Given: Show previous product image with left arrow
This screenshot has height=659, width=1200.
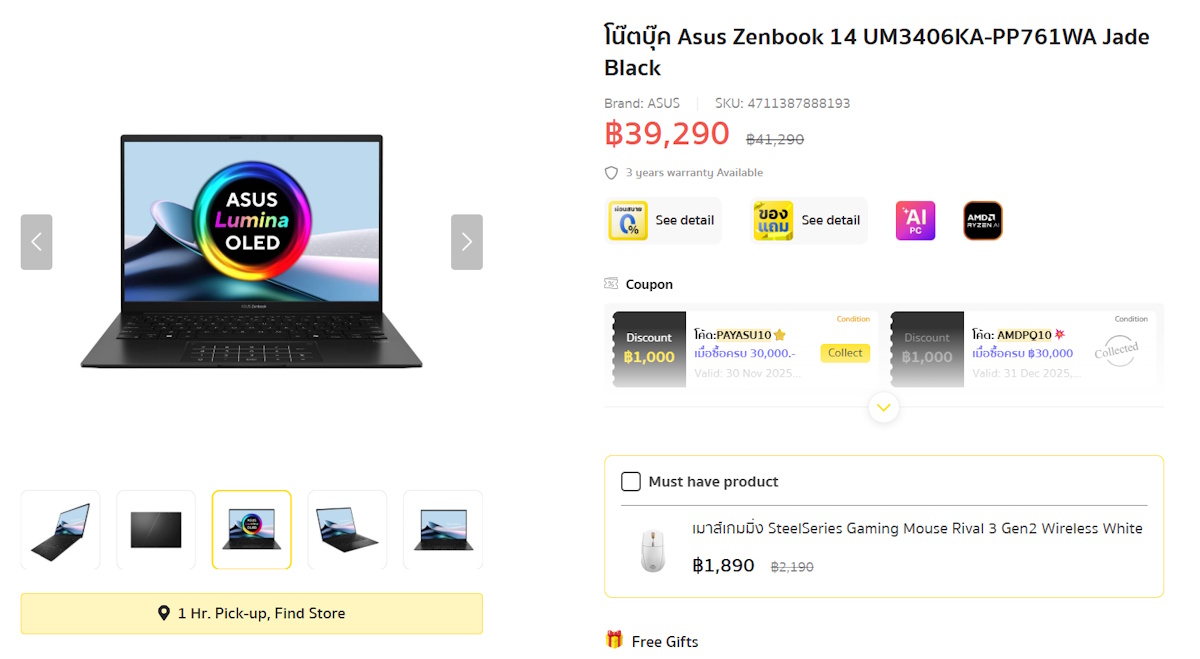Looking at the screenshot, I should pyautogui.click(x=36, y=242).
